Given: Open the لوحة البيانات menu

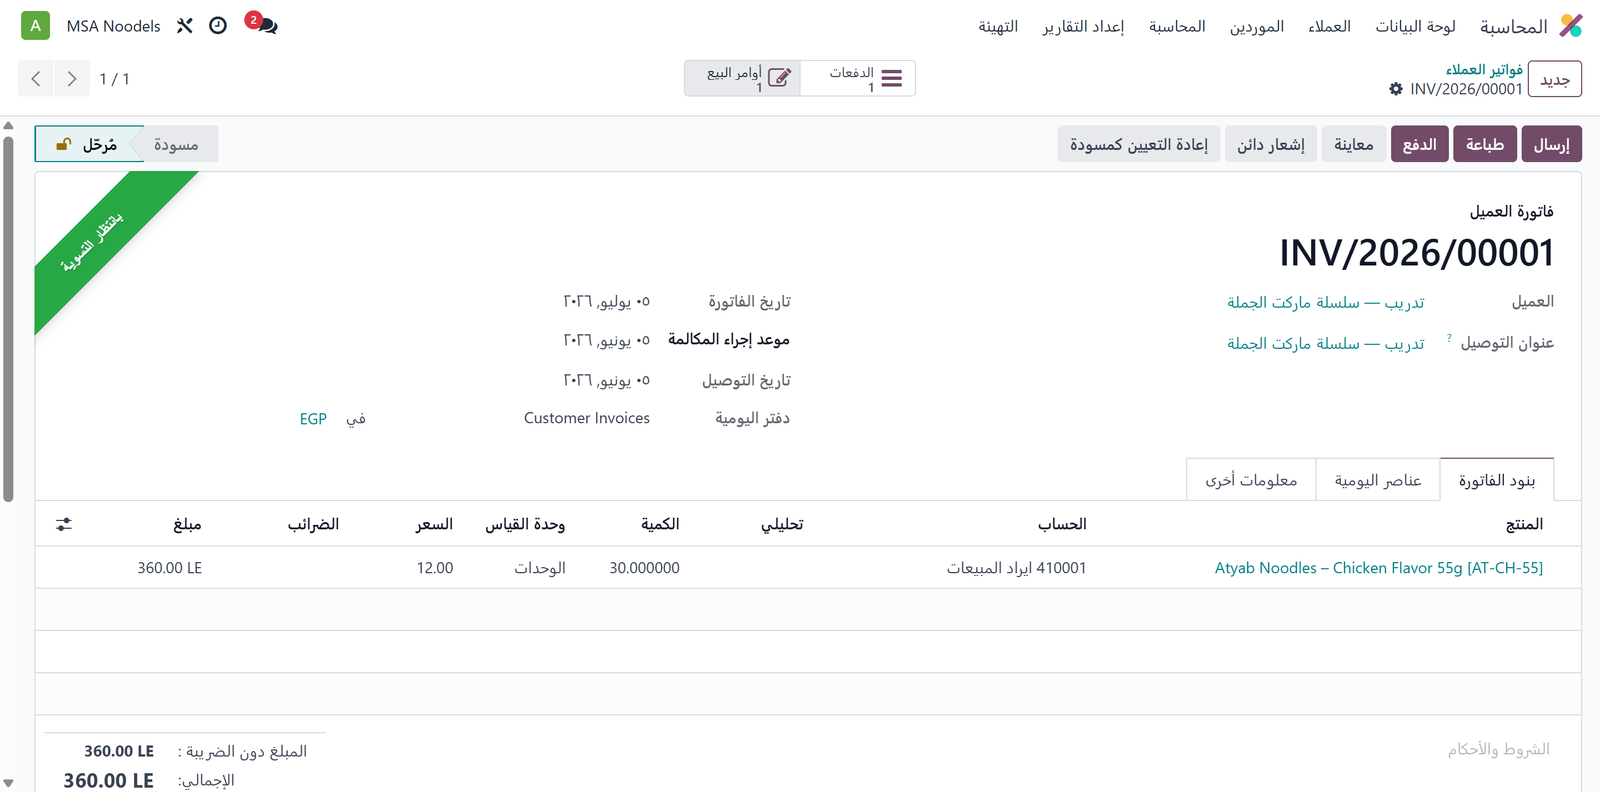Looking at the screenshot, I should coord(1415,26).
